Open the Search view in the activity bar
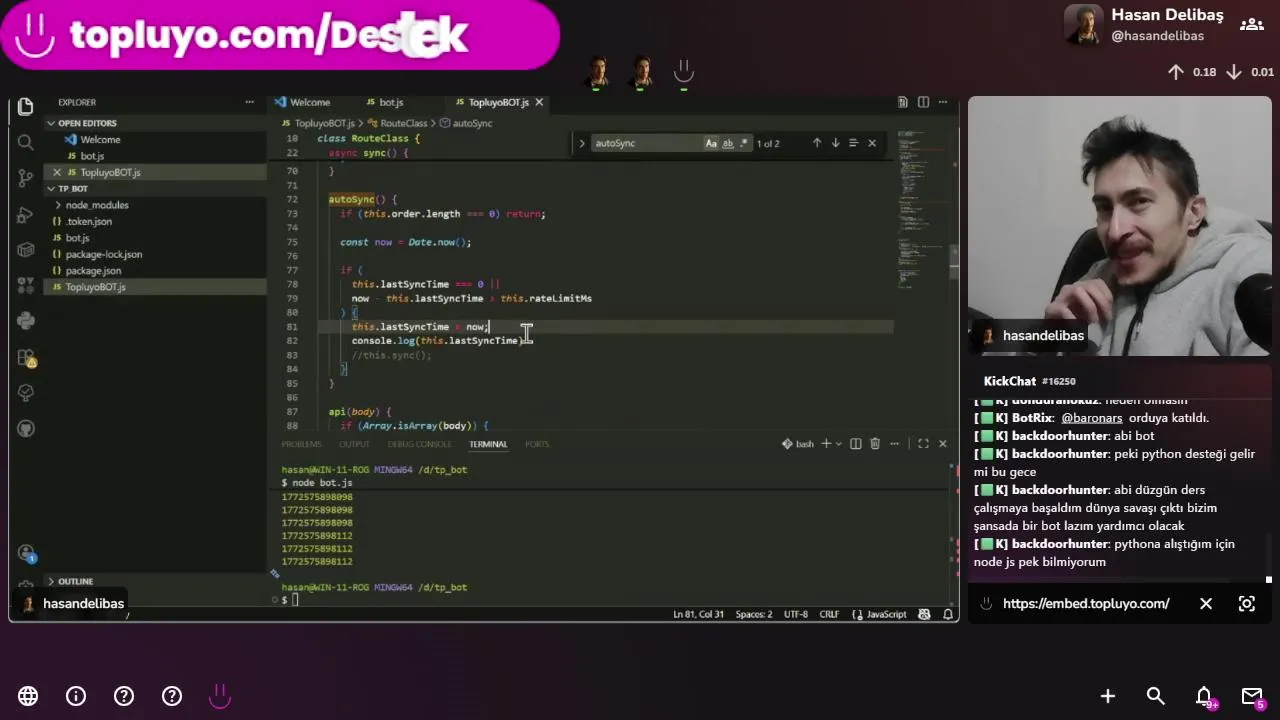Viewport: 1280px width, 720px height. tap(26, 142)
